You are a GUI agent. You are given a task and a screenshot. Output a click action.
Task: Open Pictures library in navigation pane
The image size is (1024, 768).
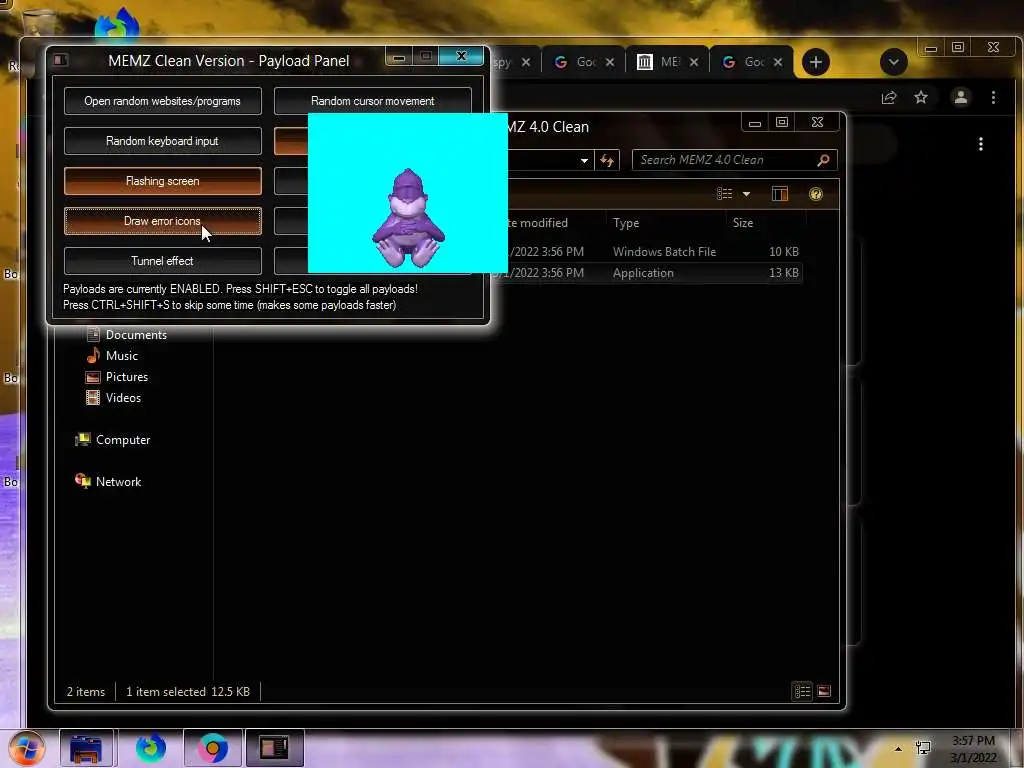pos(126,377)
